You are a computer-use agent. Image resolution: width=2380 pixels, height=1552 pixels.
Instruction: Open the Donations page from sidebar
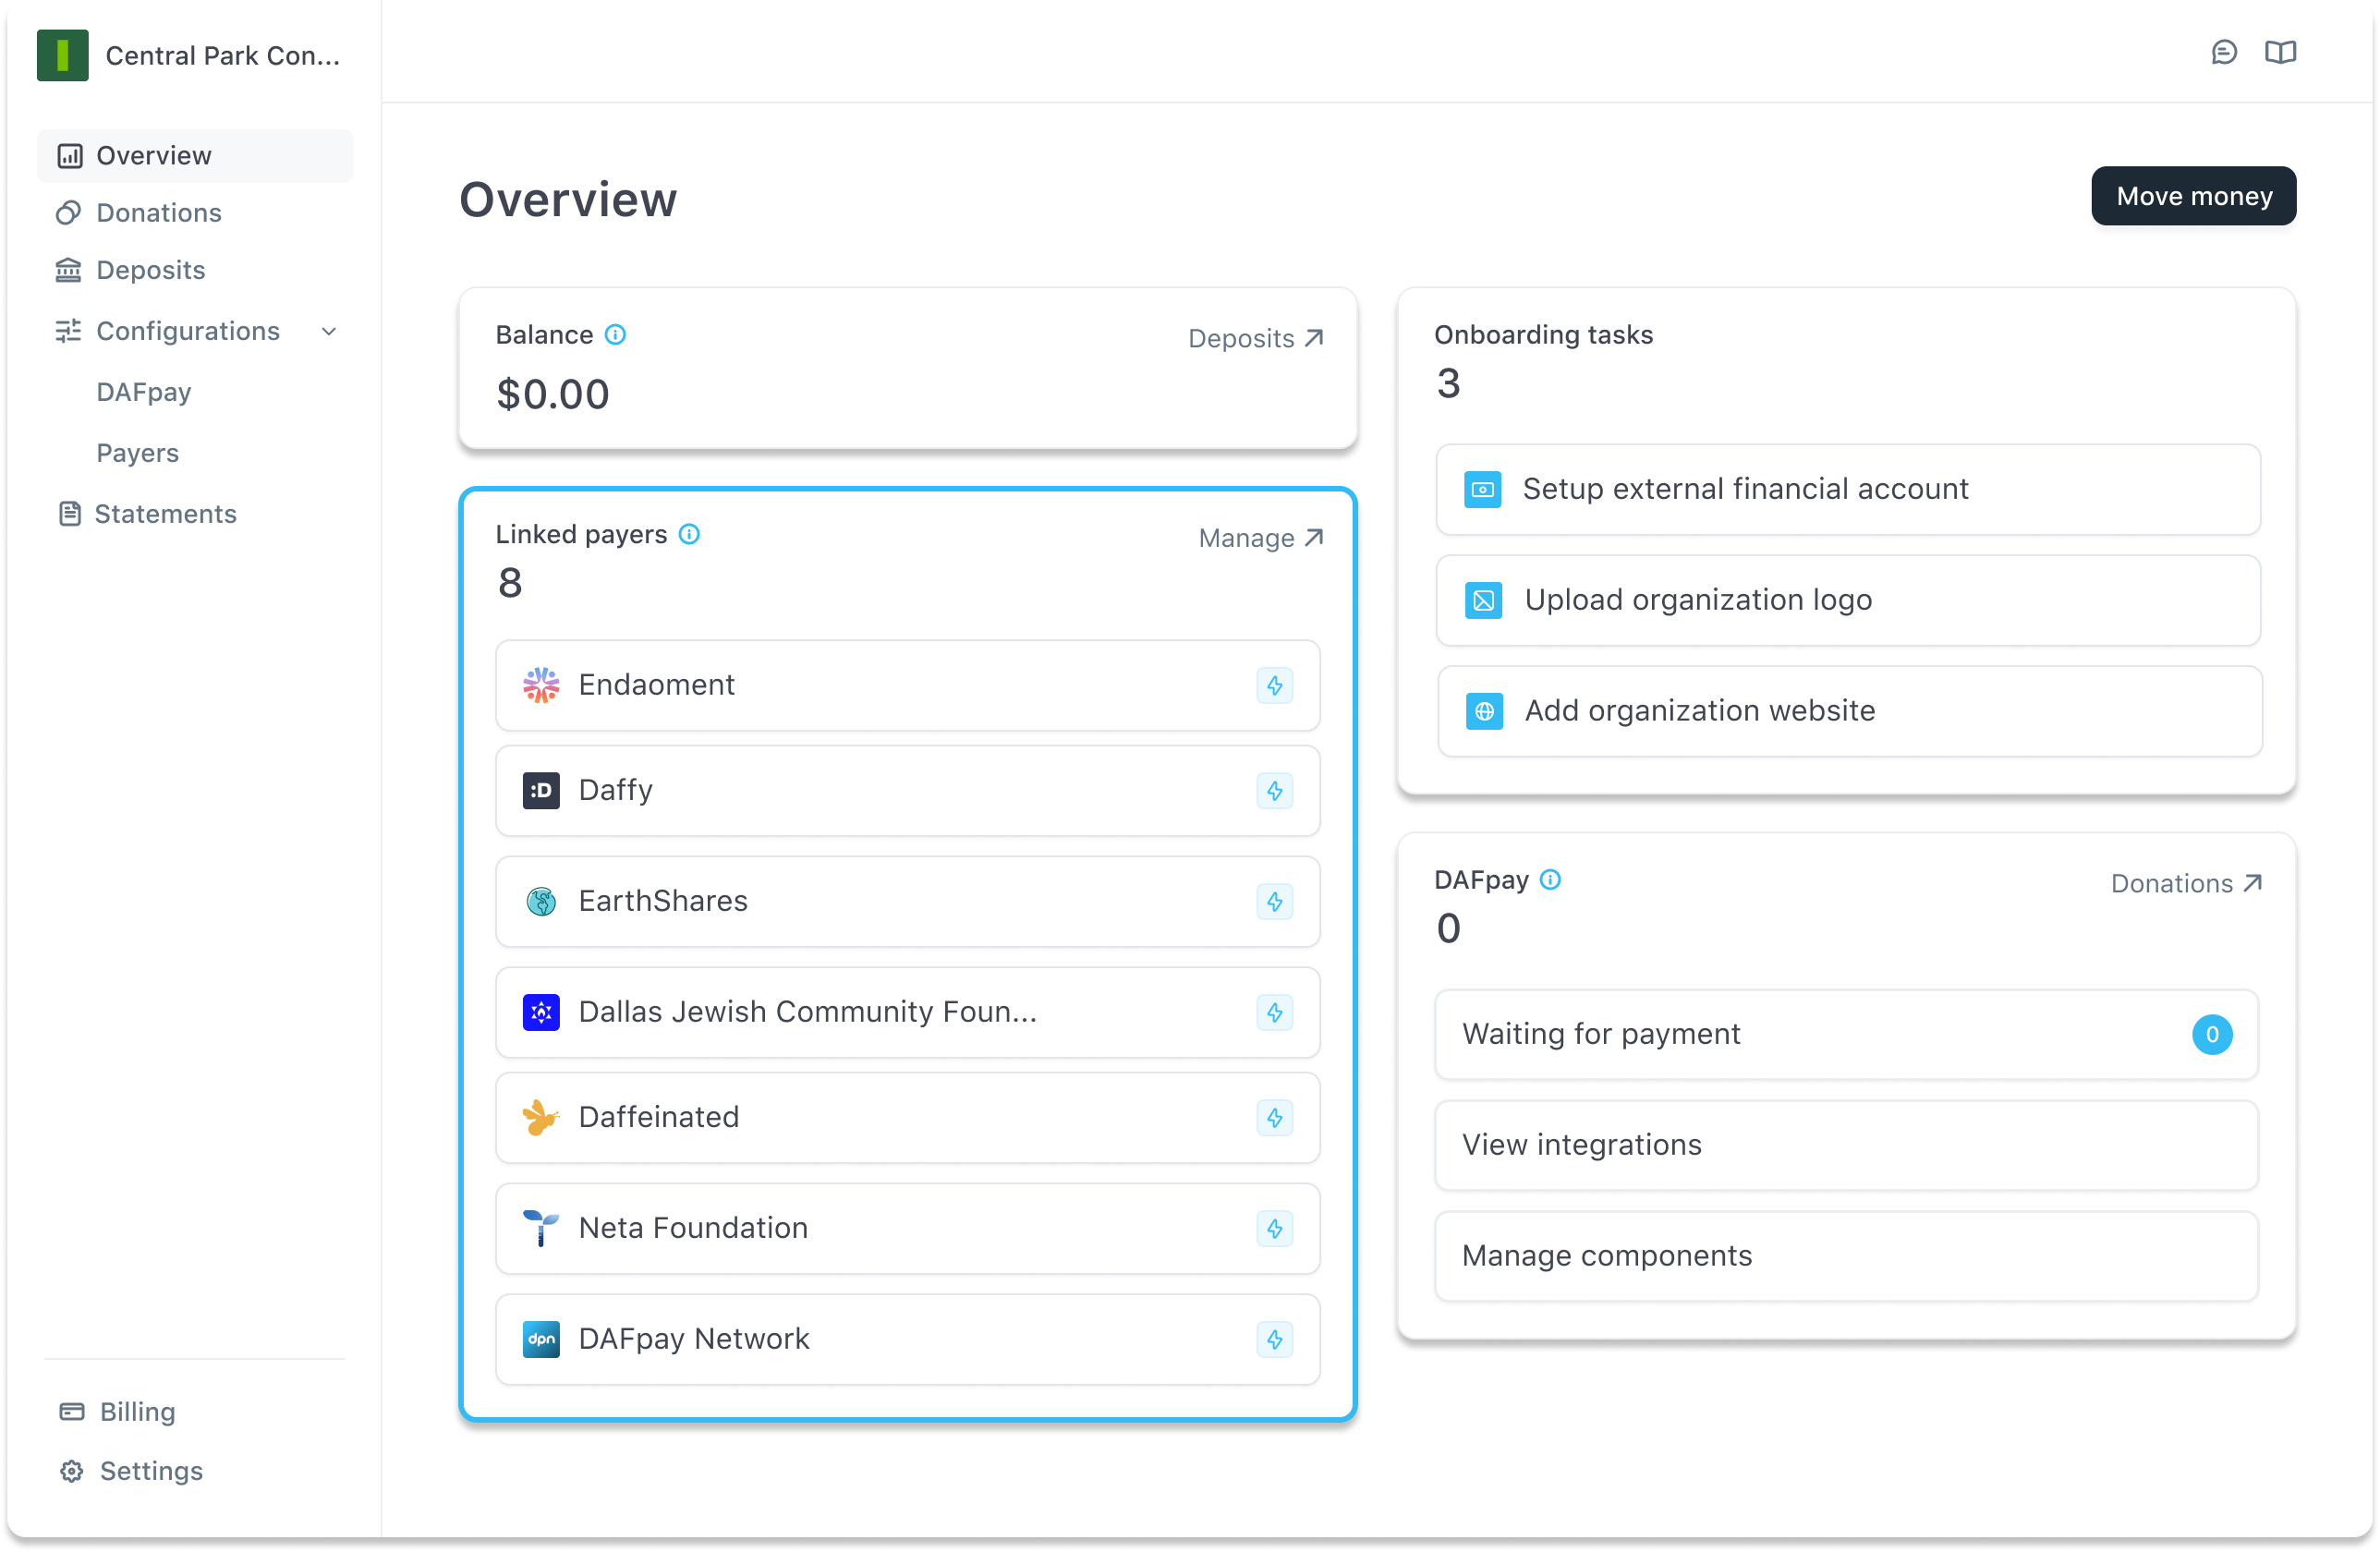coord(158,213)
